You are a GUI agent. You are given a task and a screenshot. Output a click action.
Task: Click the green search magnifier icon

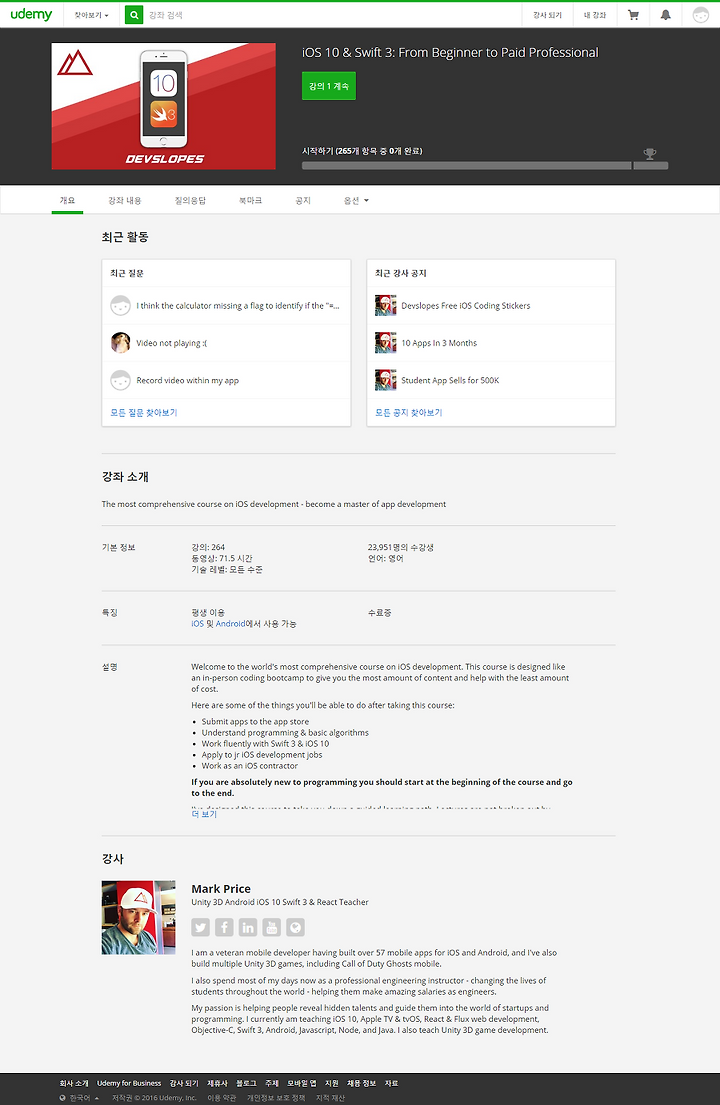pyautogui.click(x=134, y=15)
